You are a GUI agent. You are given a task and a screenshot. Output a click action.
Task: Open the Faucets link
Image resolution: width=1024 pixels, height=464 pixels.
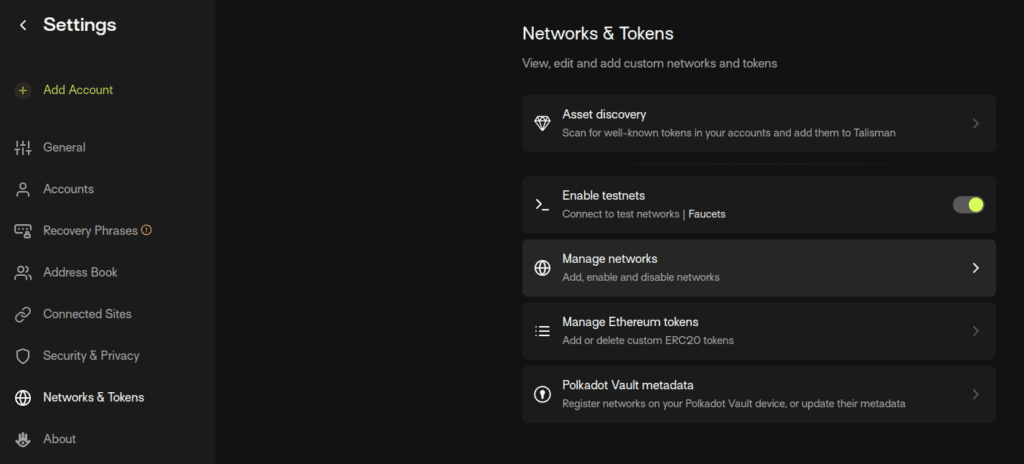[707, 214]
